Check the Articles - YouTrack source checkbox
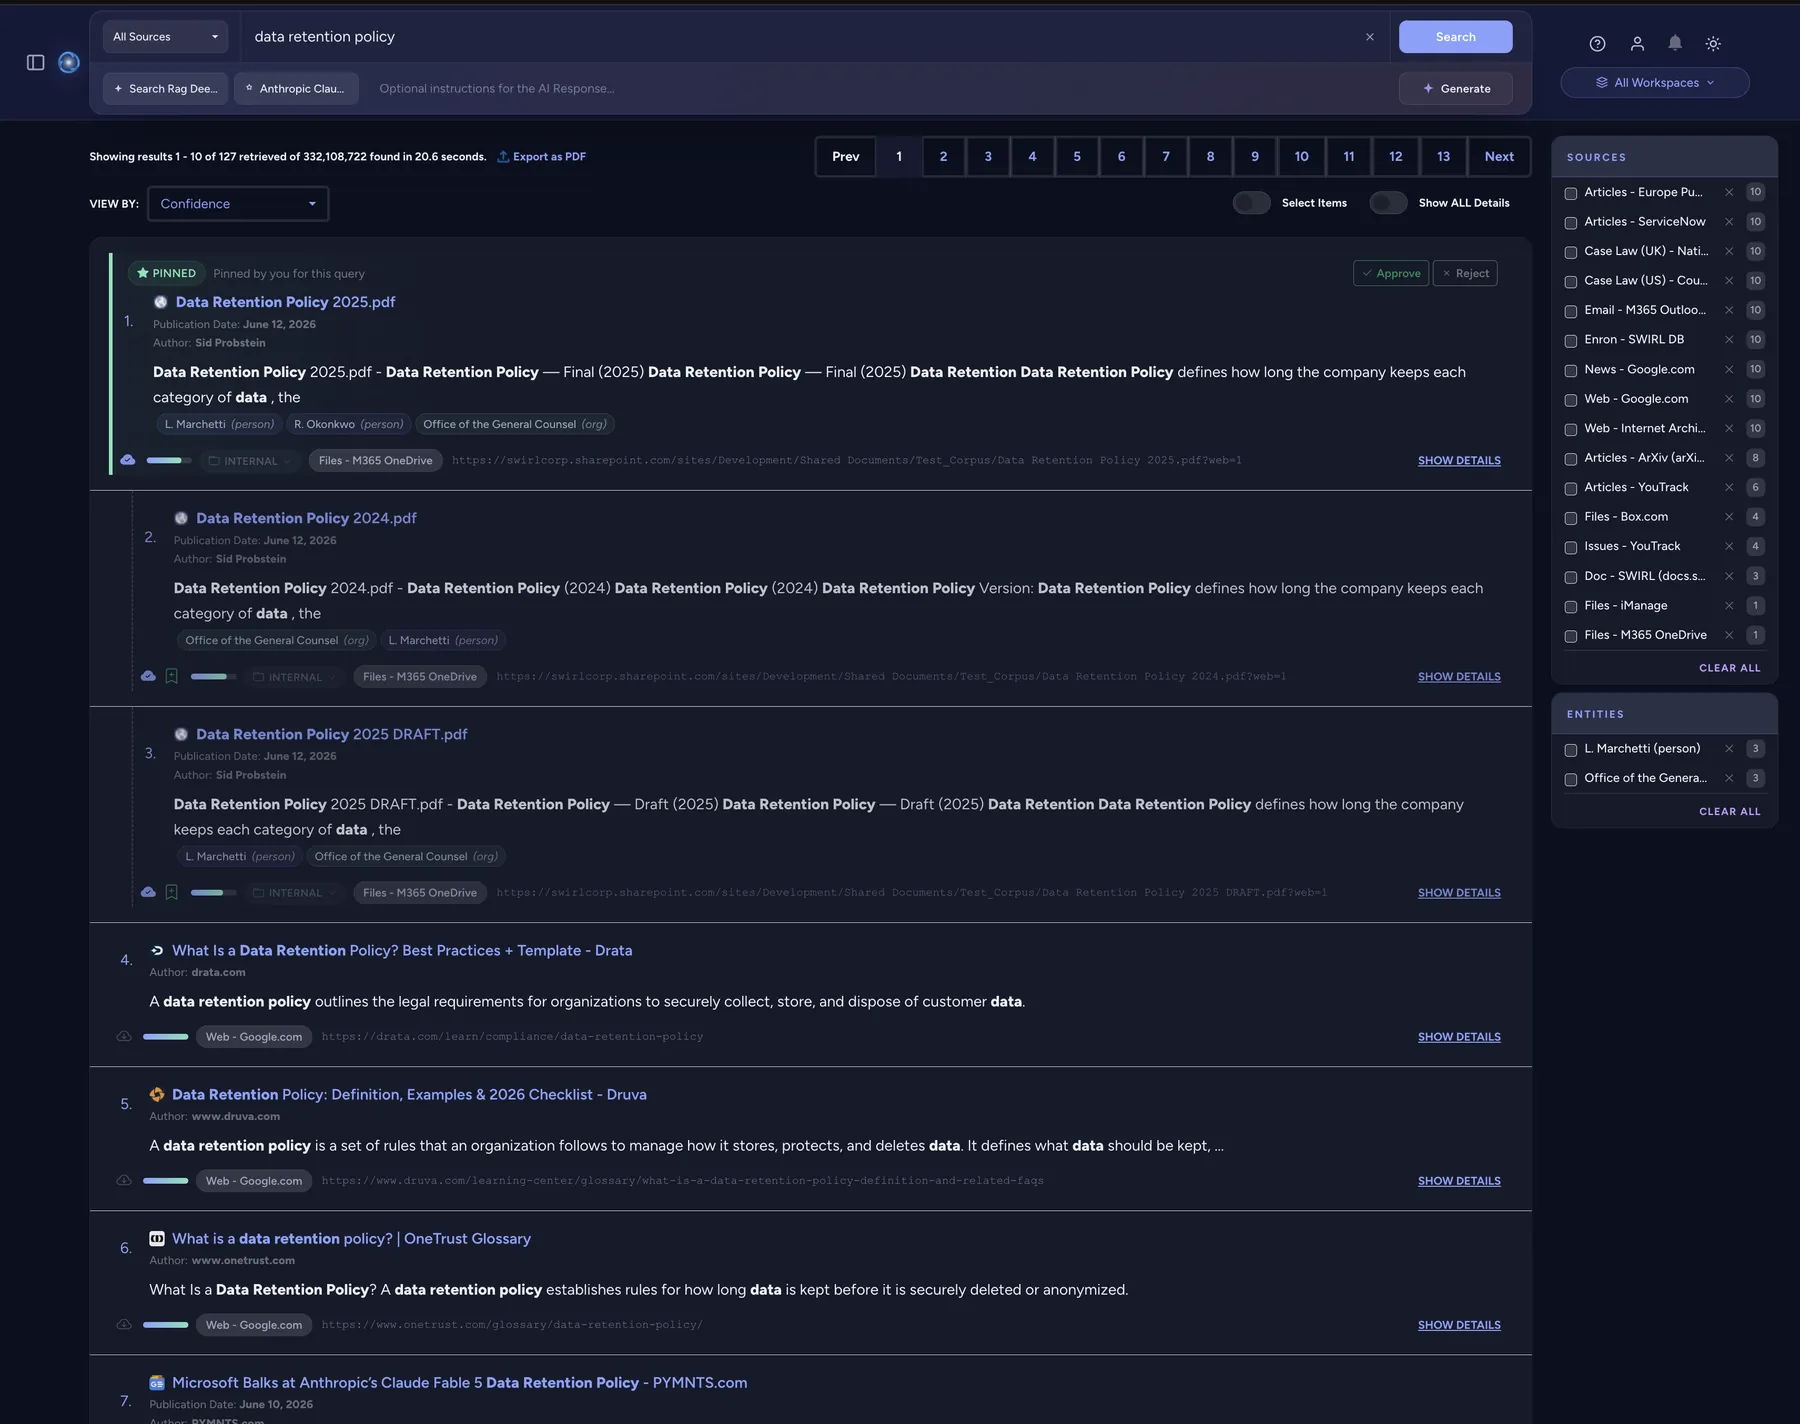The width and height of the screenshot is (1800, 1424). (x=1571, y=488)
